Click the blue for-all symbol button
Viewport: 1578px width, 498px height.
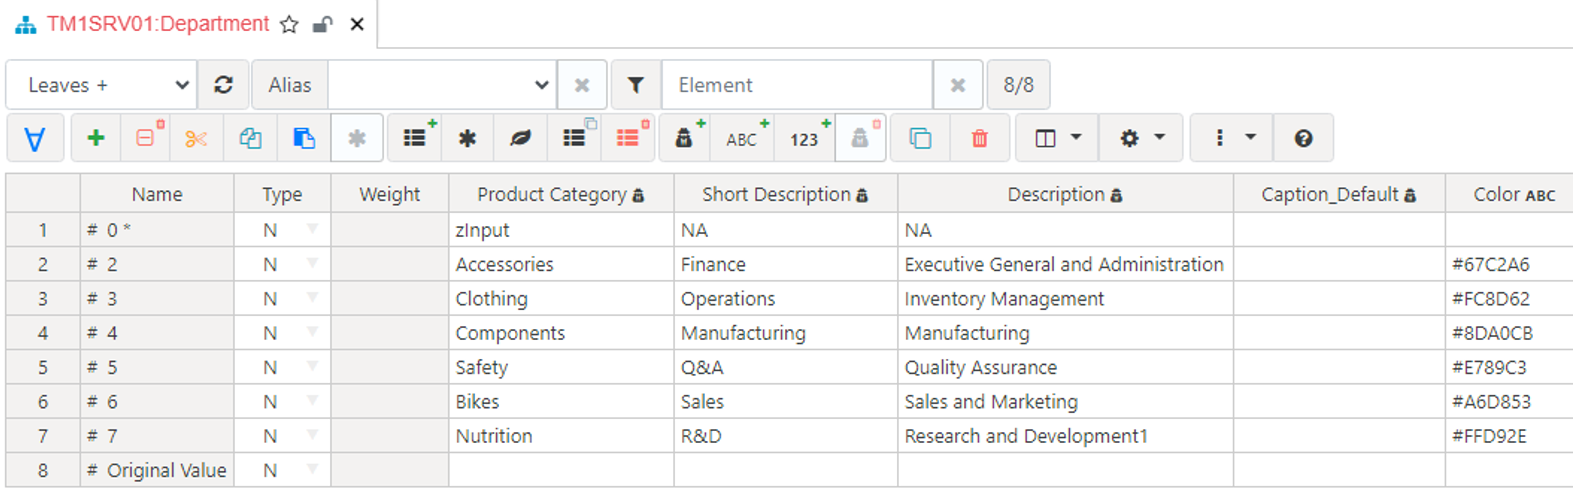[x=35, y=138]
